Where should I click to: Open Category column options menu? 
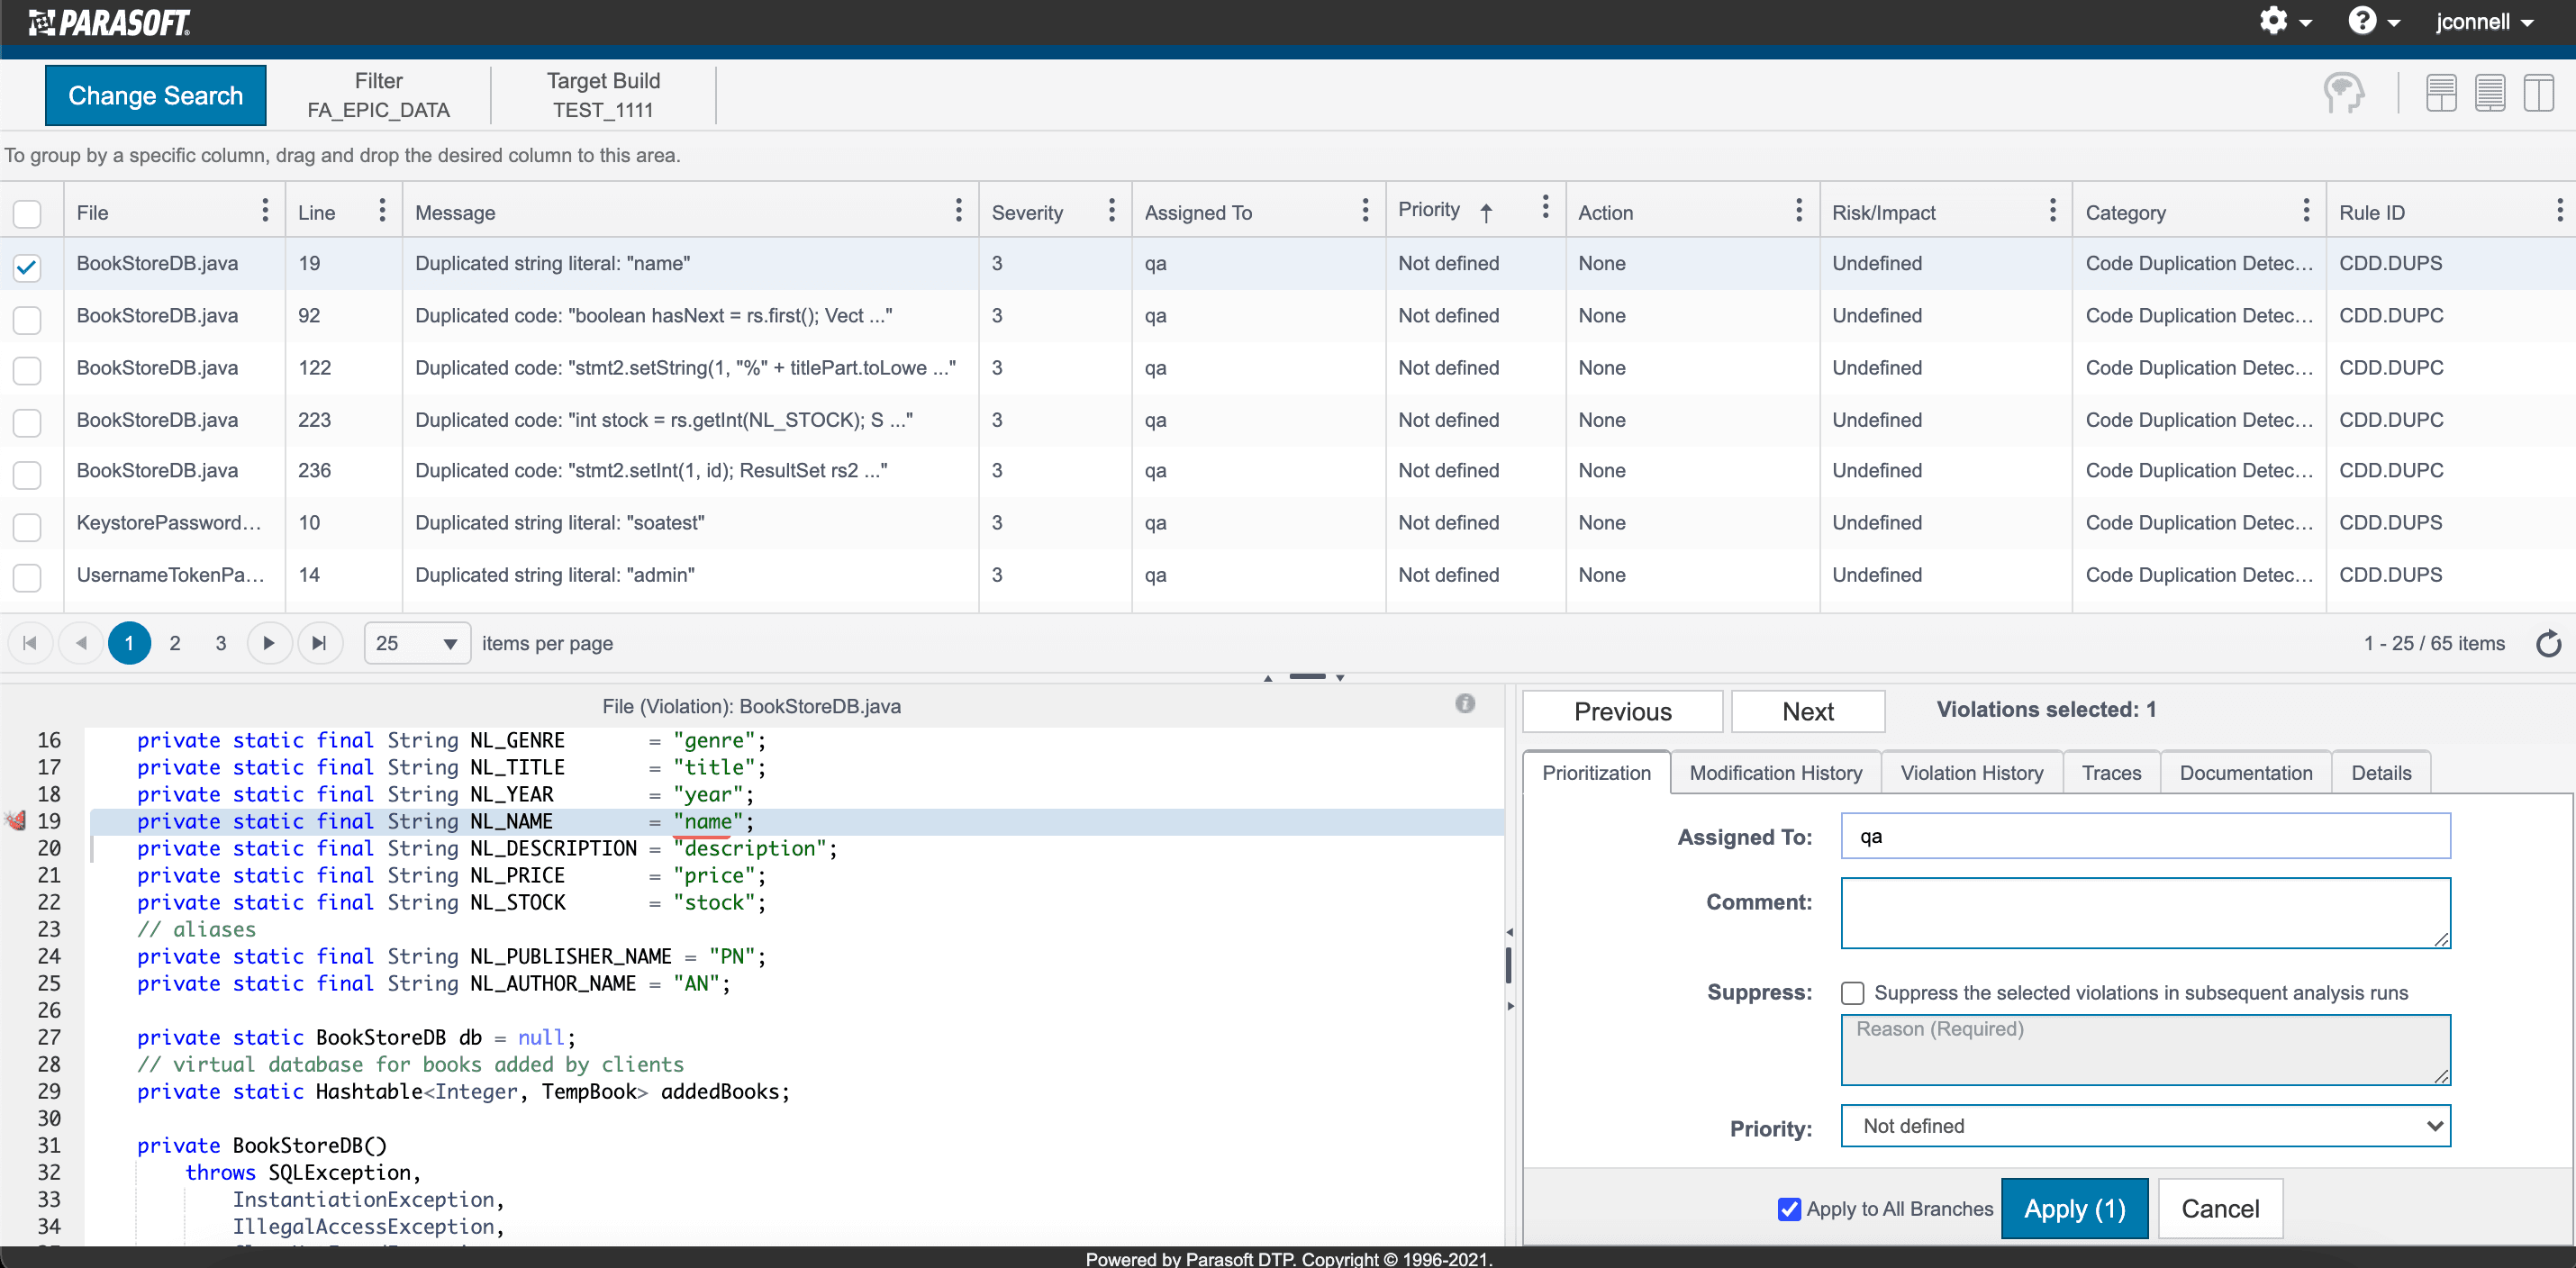point(2306,210)
